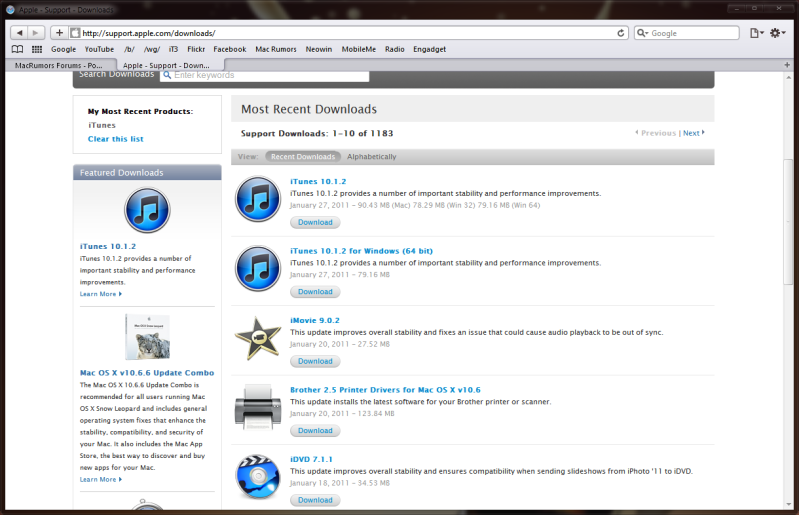Image resolution: width=799 pixels, height=515 pixels.
Task: Open the /b/ bookmark
Action: [x=129, y=49]
